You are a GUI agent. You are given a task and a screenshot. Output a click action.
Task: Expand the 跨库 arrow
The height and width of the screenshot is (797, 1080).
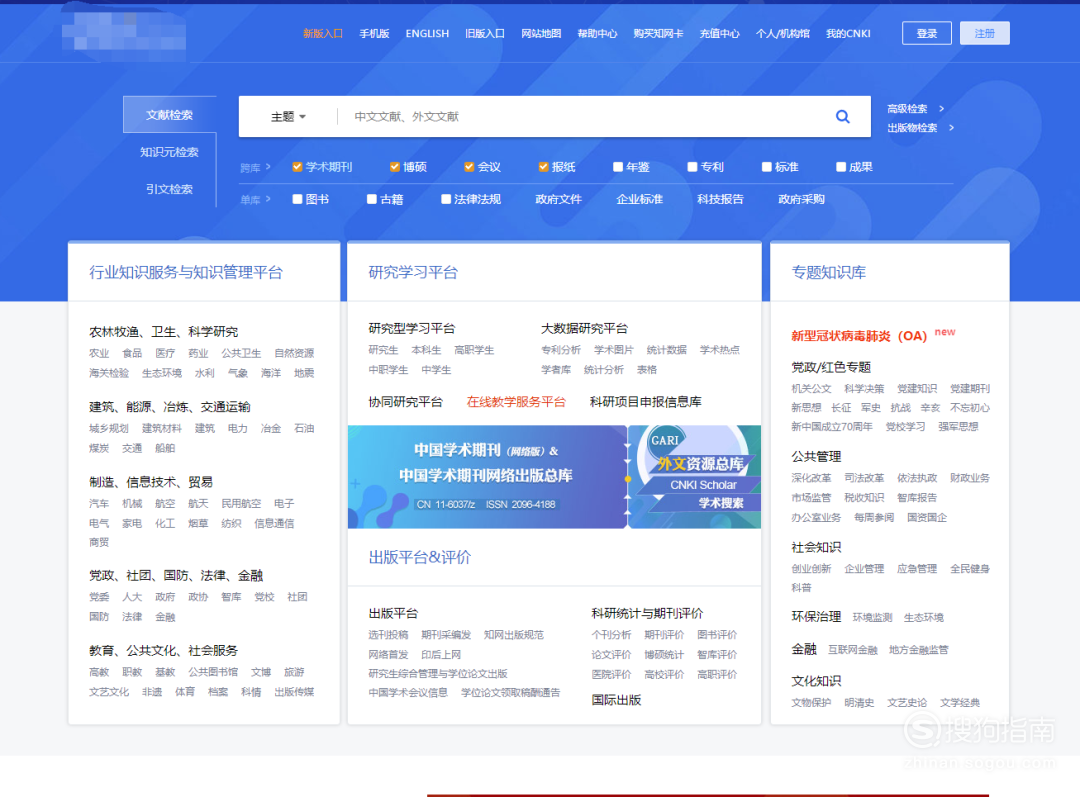coord(268,167)
